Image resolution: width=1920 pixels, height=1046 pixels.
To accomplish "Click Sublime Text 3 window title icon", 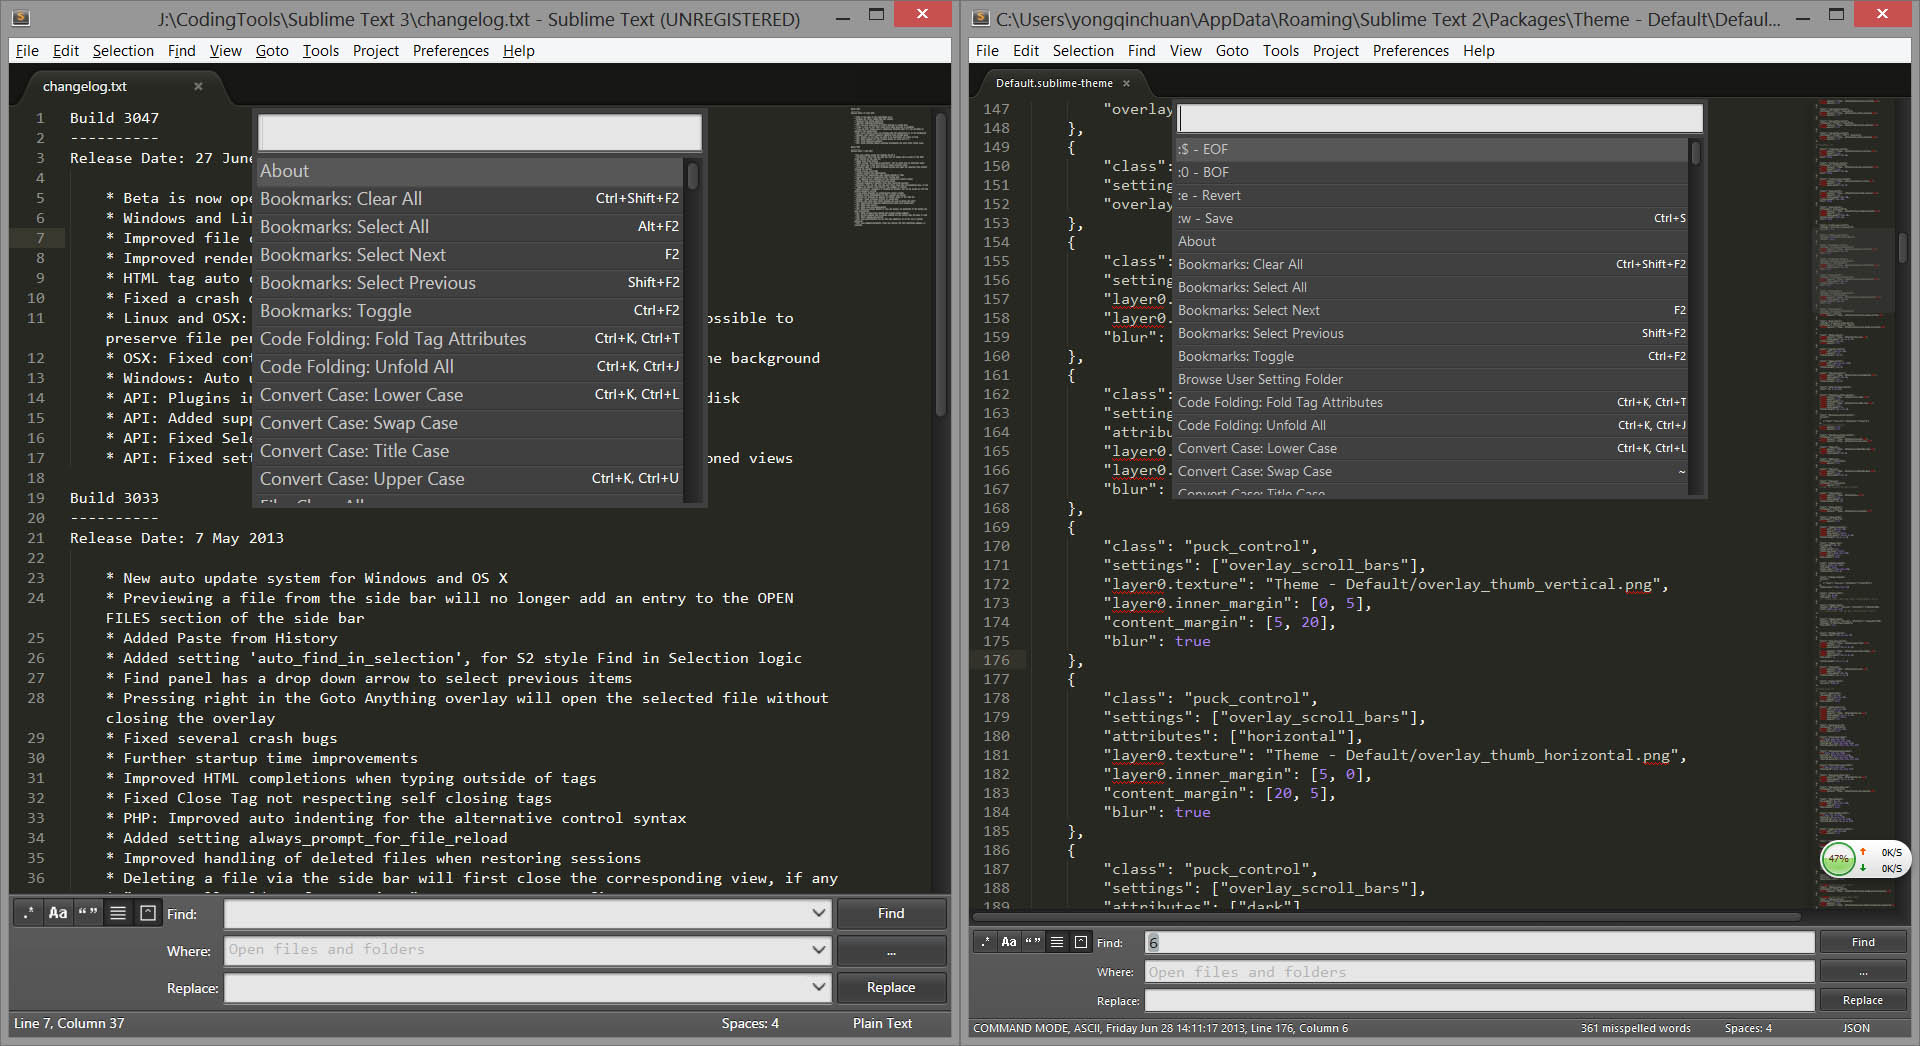I will click(x=21, y=18).
